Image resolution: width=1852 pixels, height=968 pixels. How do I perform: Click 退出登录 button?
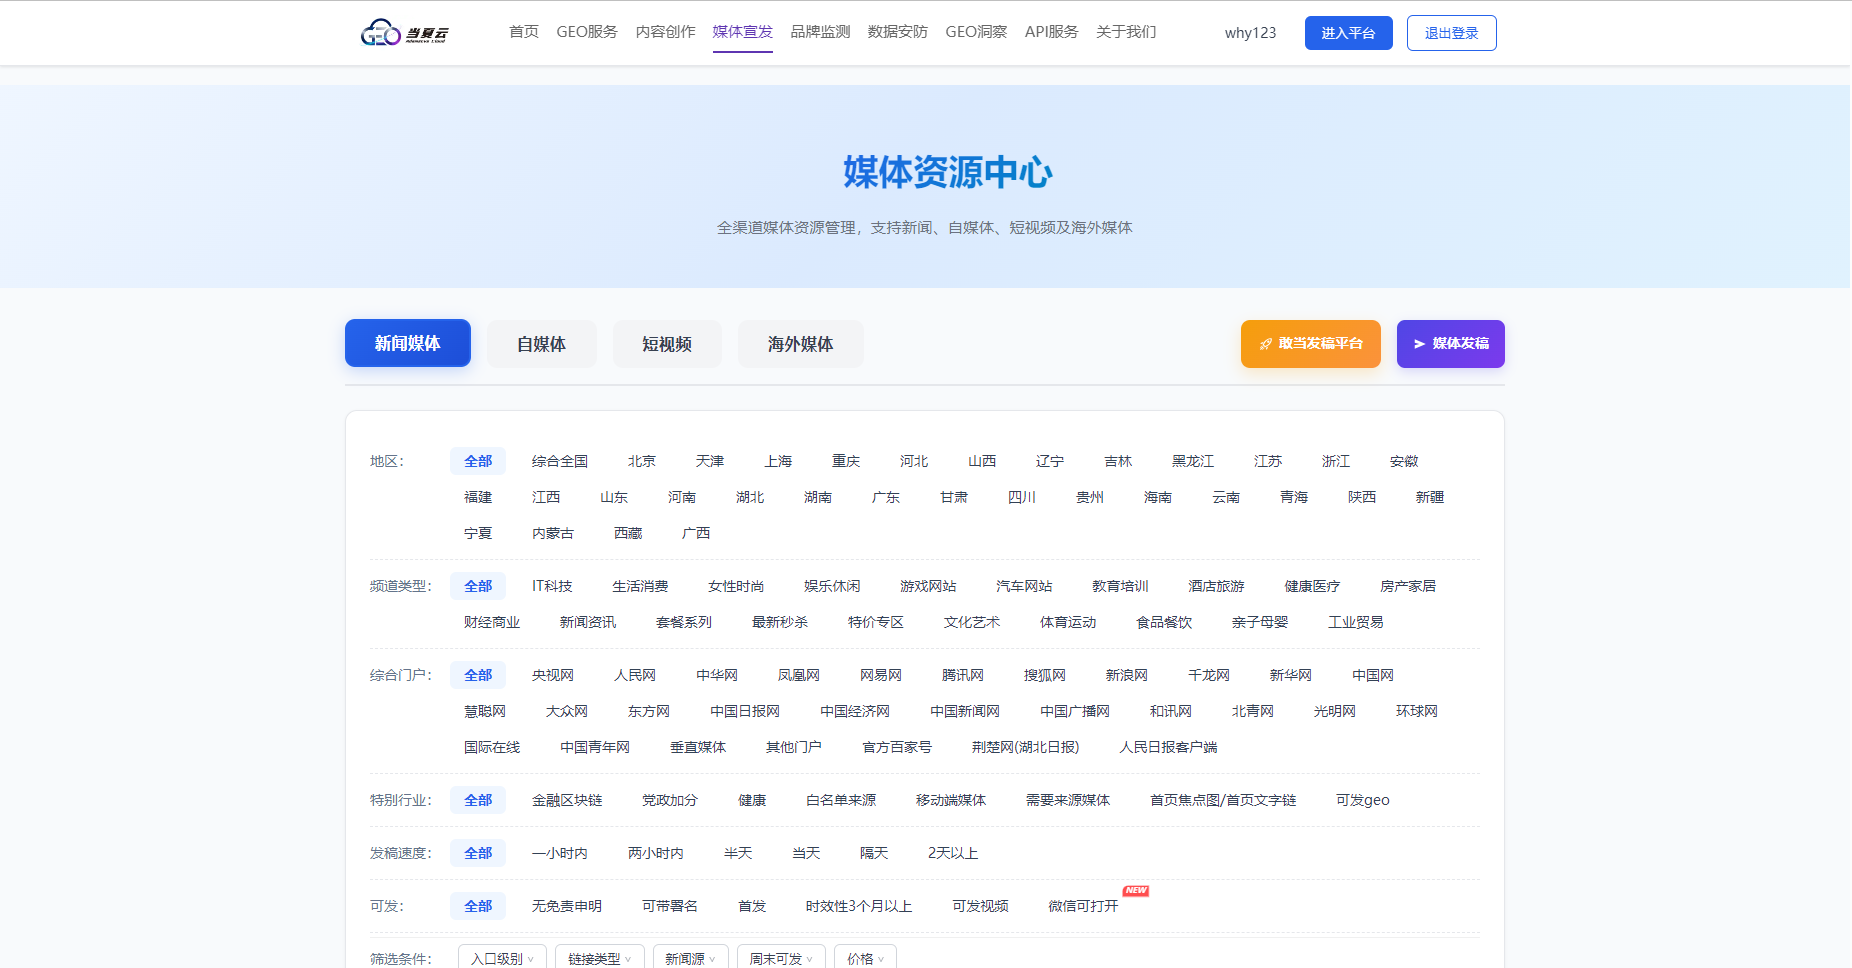point(1451,33)
